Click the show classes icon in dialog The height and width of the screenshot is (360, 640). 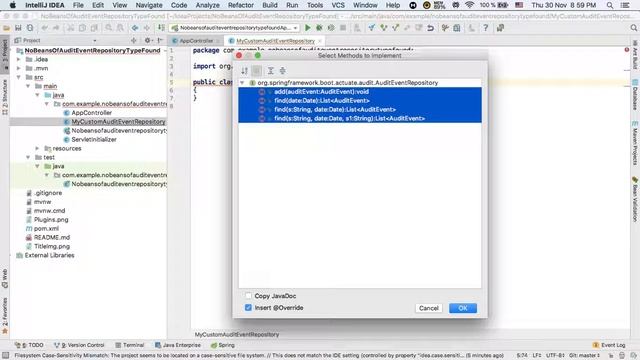click(x=257, y=71)
